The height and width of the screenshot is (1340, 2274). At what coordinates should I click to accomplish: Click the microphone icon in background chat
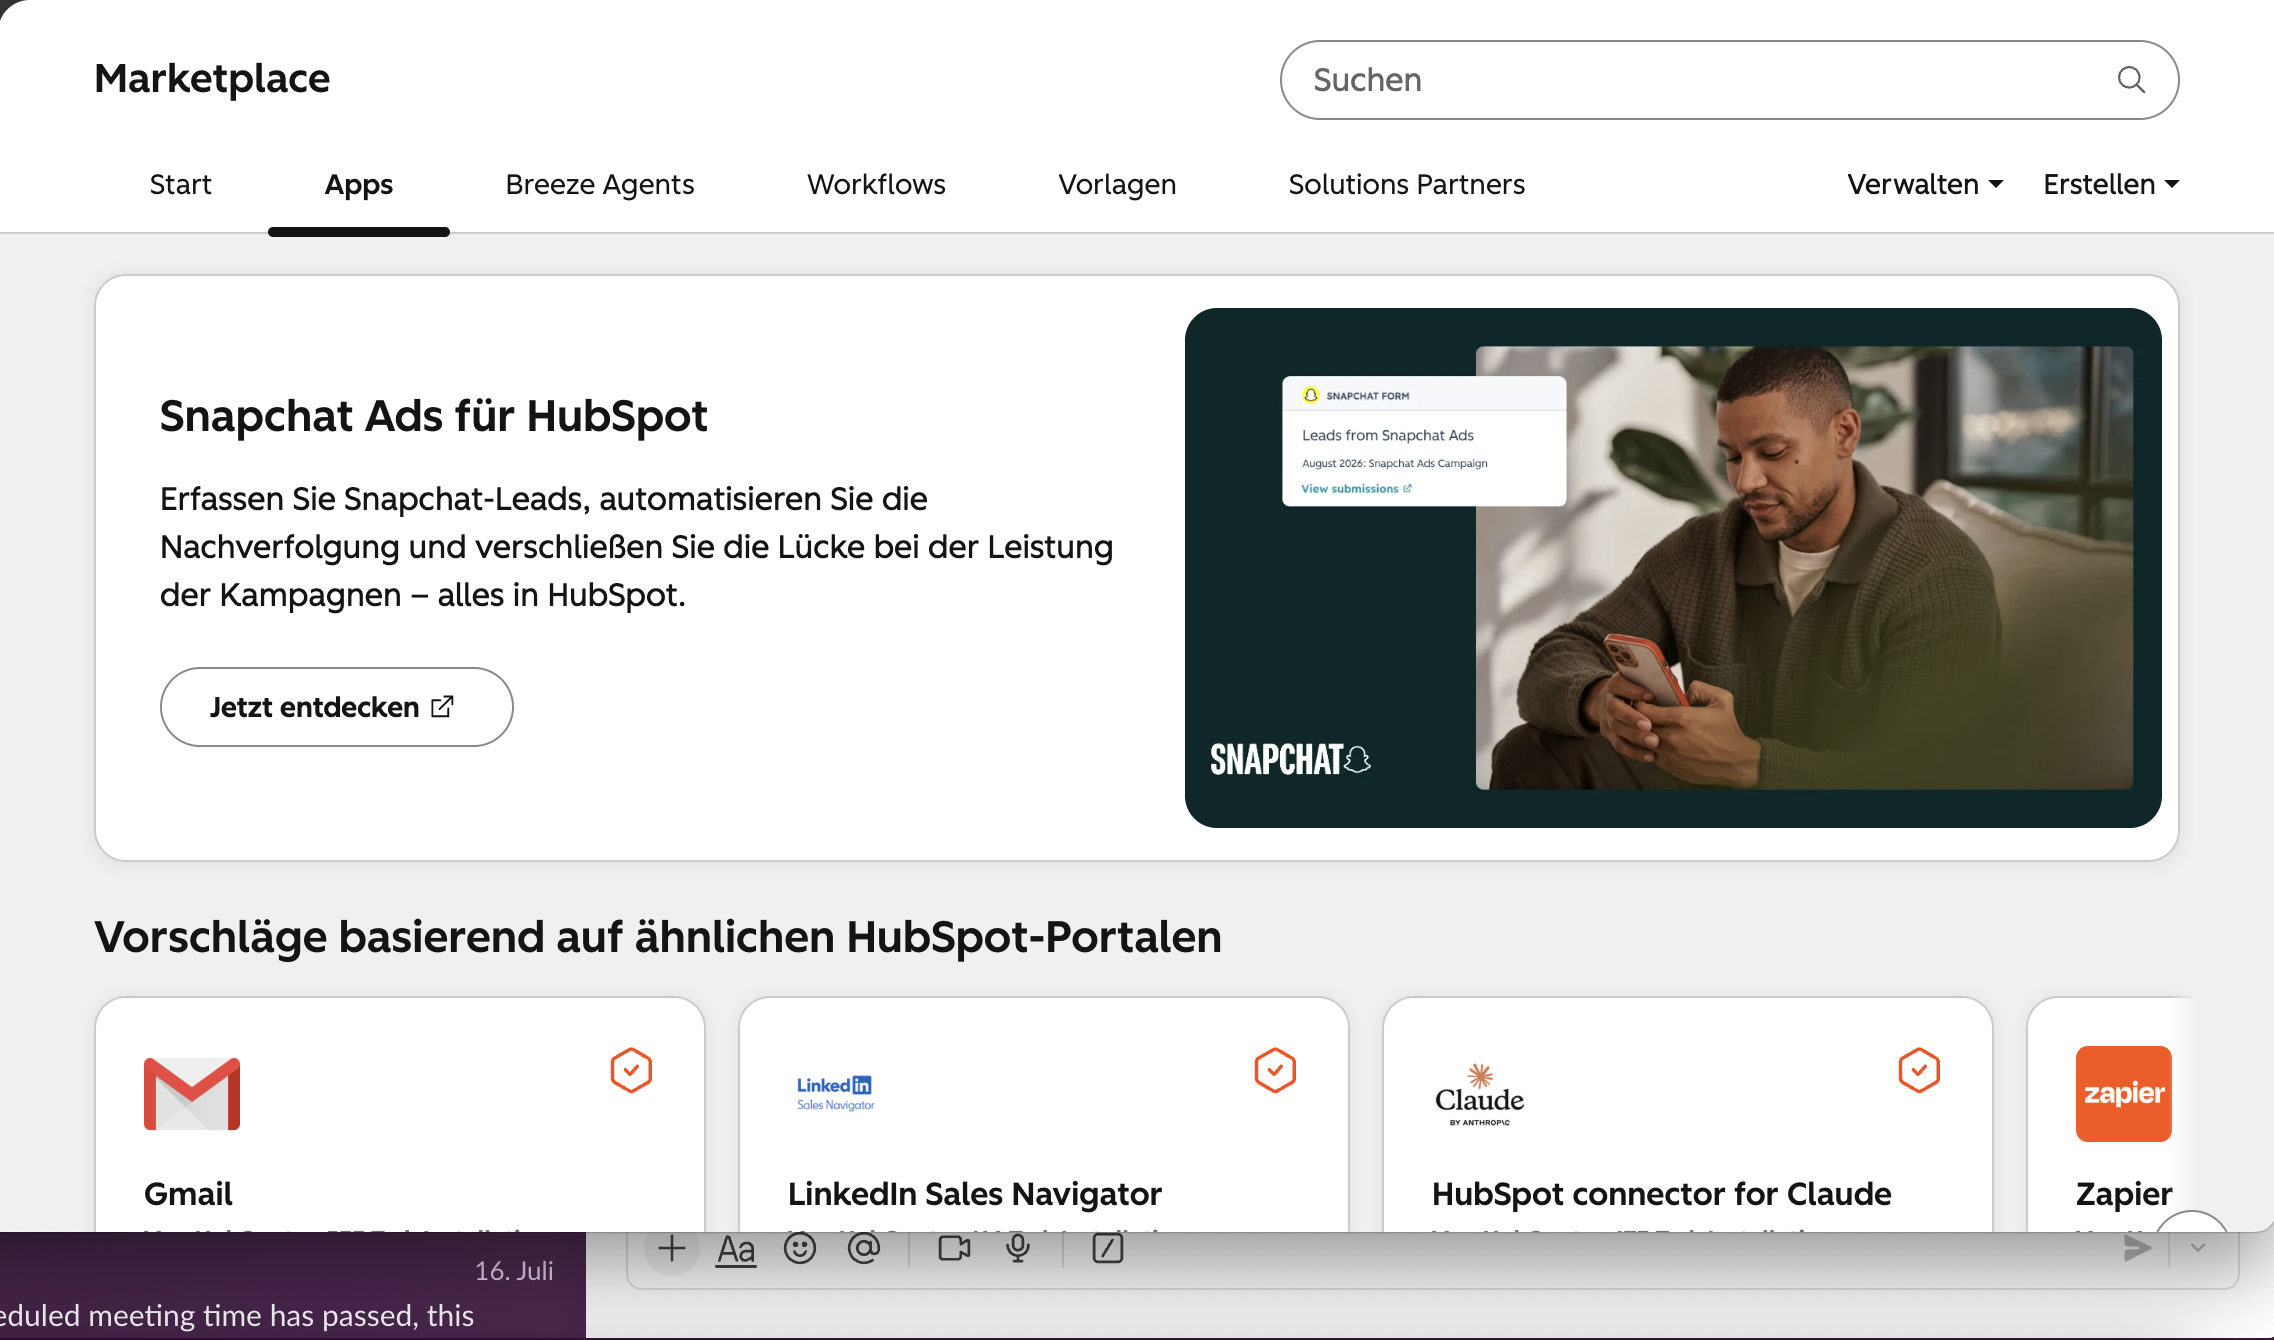tap(1018, 1248)
